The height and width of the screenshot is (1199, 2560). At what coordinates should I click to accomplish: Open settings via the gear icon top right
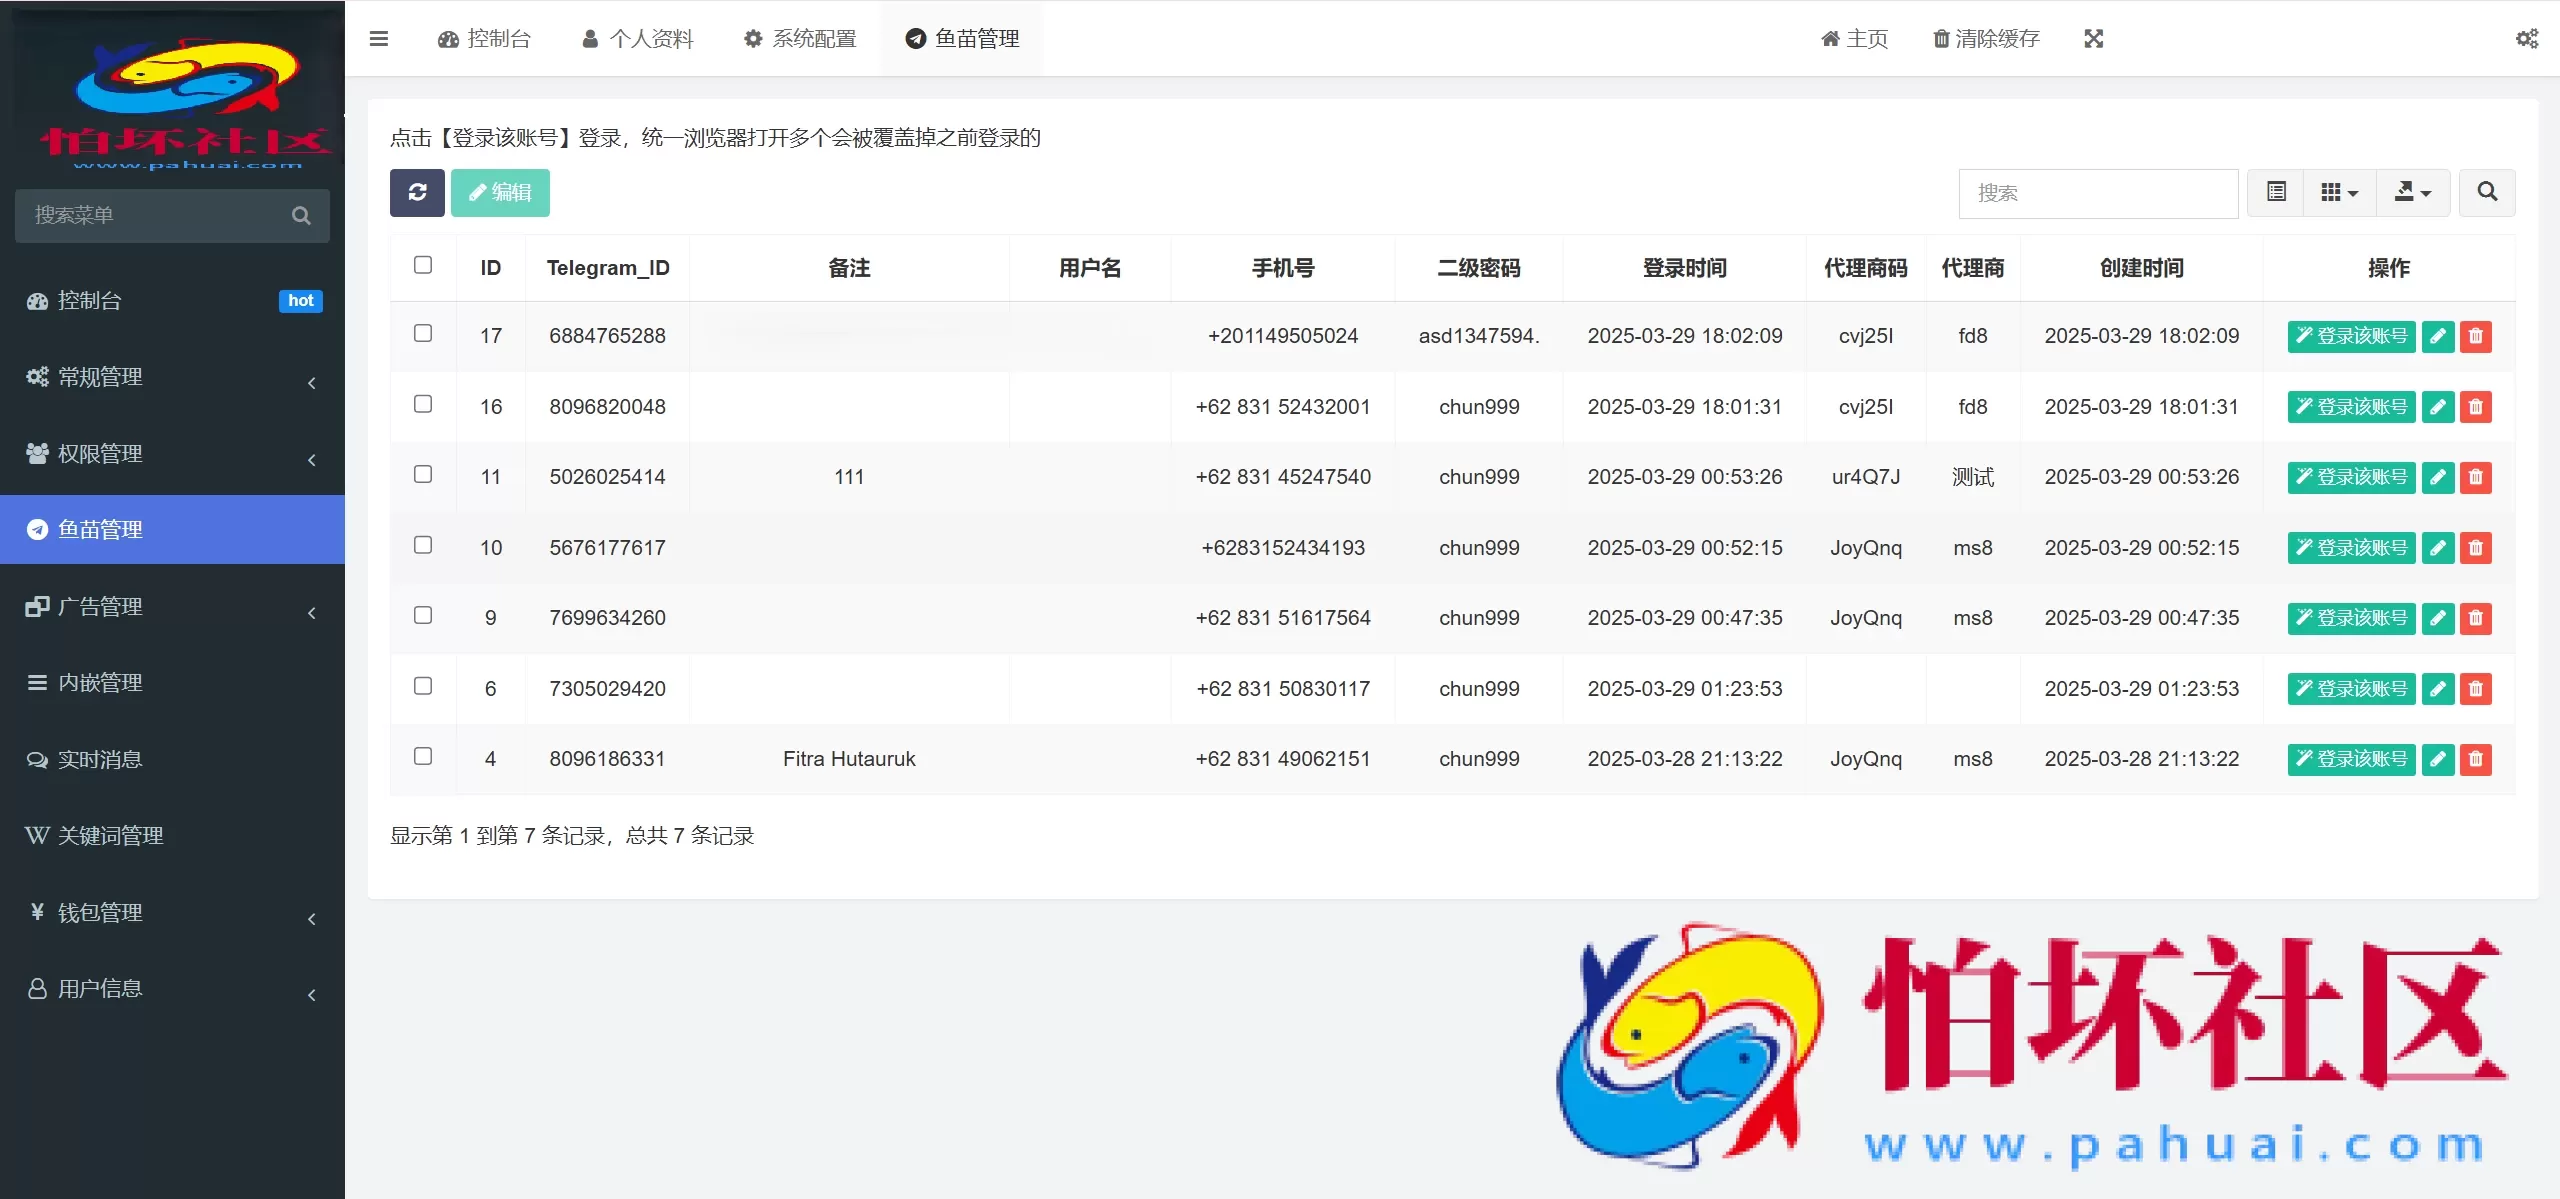pyautogui.click(x=2529, y=38)
